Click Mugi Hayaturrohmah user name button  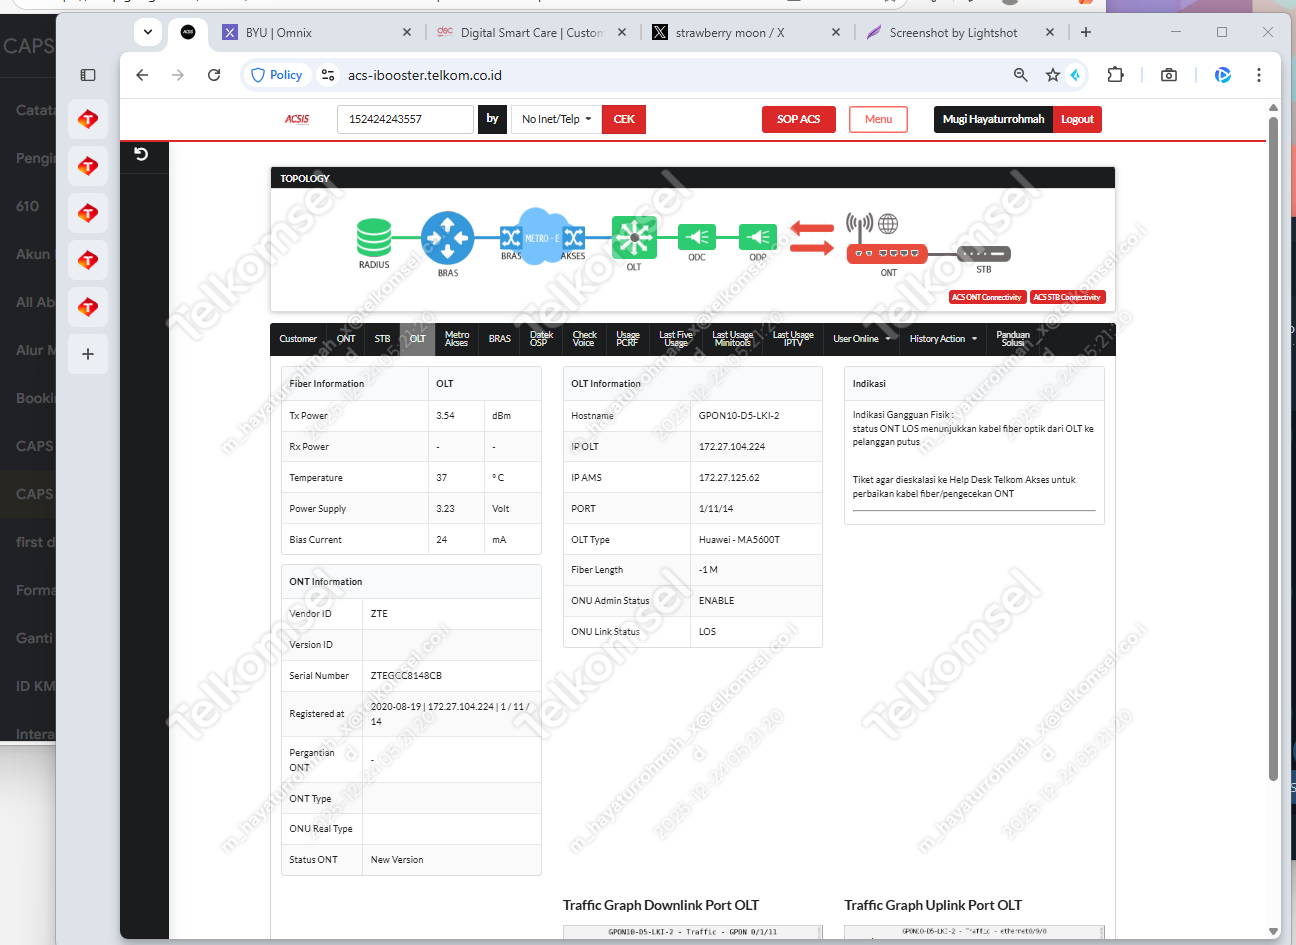click(x=993, y=119)
